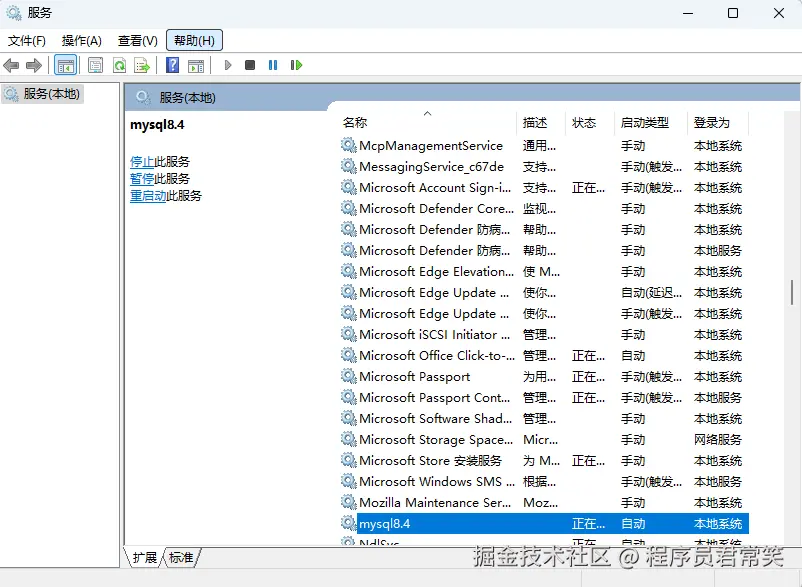
Task: Click the gear icon beside Microsoft Windows SMS
Action: tap(348, 481)
